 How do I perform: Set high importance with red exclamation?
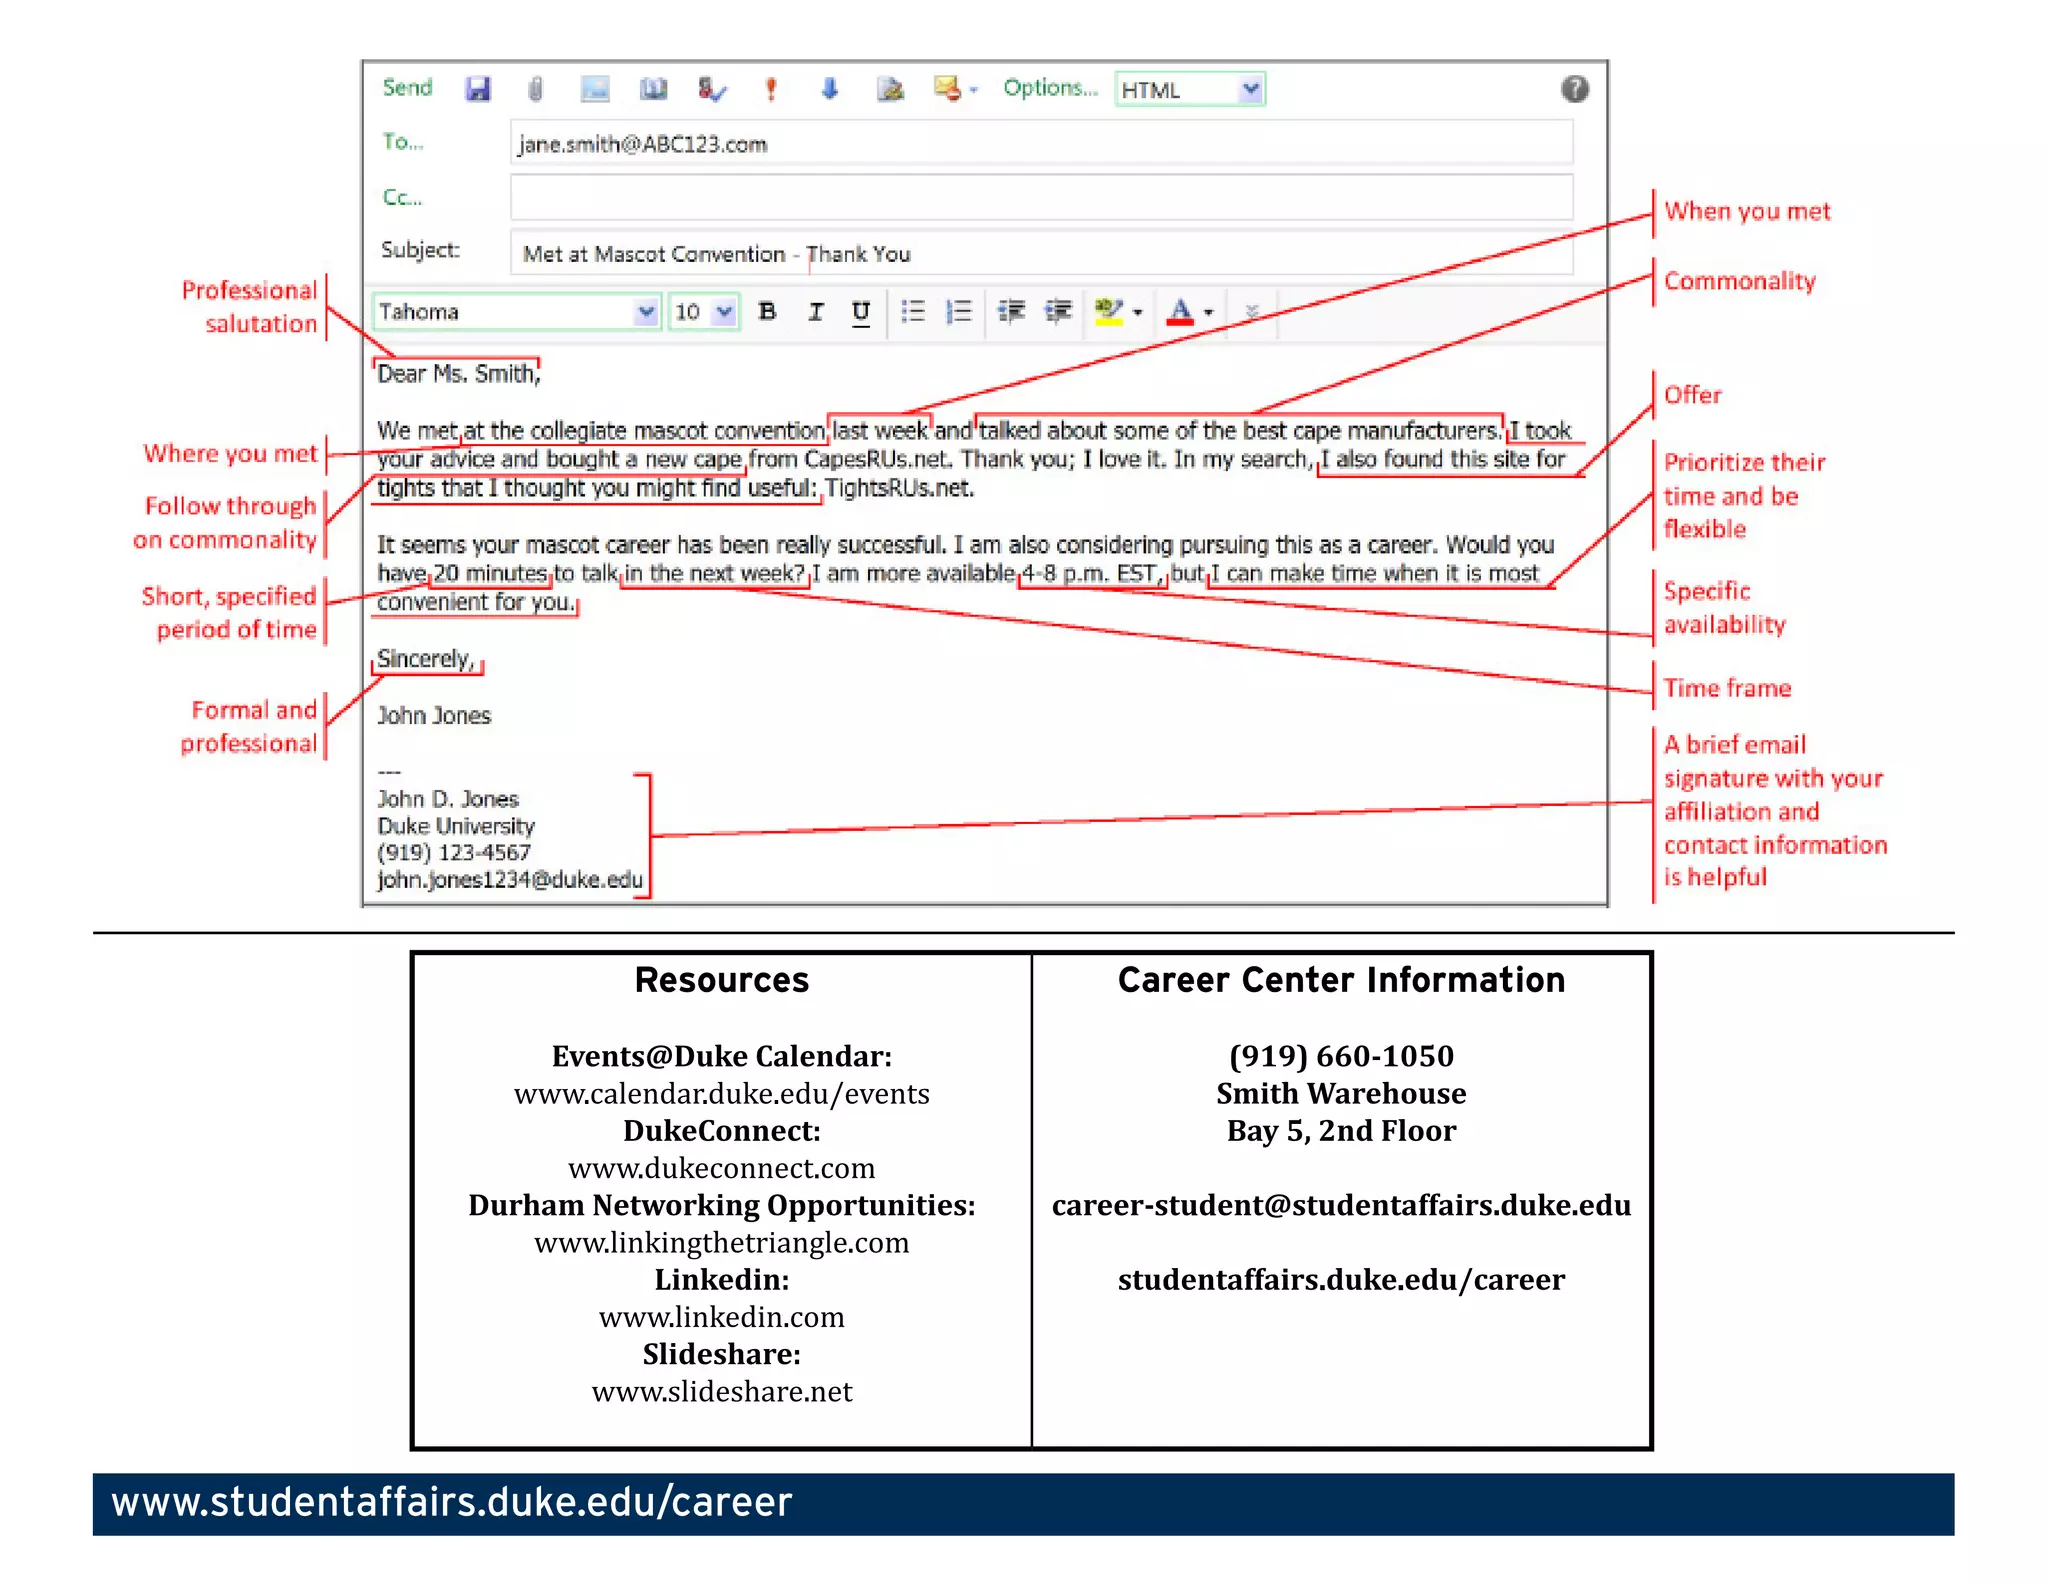click(x=771, y=89)
